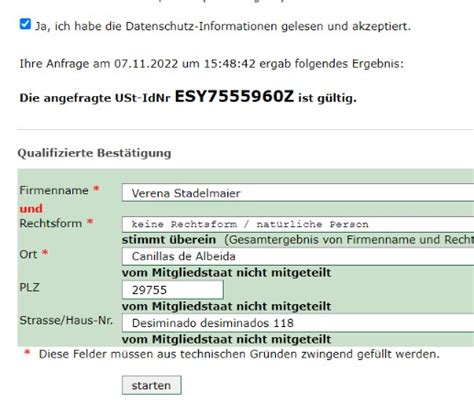This screenshot has height=415, width=474.
Task: Click the 'Qualifizierte Bestätigung' heading
Action: (x=94, y=153)
